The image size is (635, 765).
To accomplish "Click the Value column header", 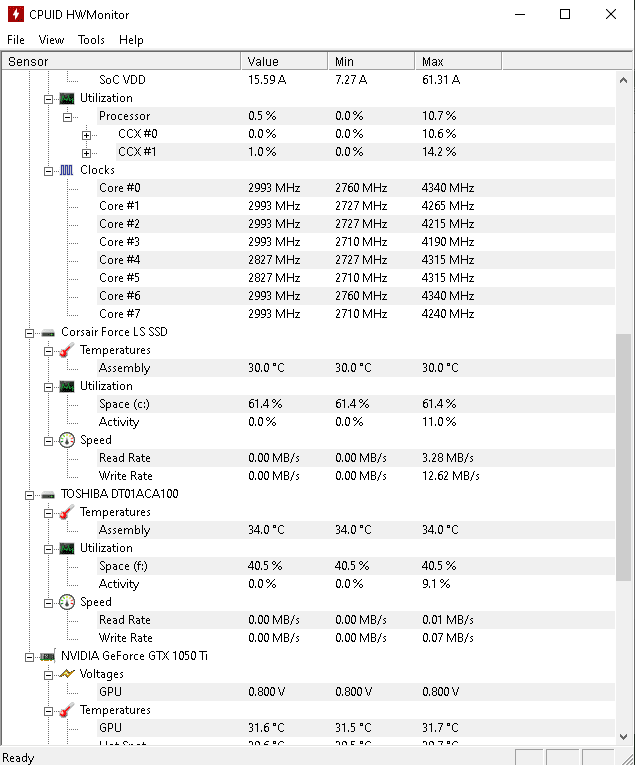I will tap(284, 61).
